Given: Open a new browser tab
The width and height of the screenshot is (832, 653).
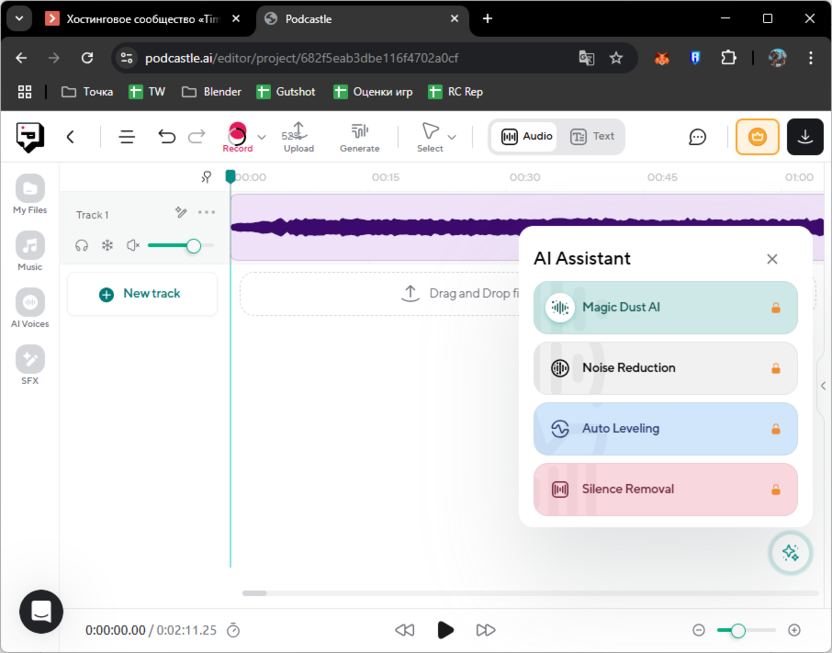Looking at the screenshot, I should tap(487, 19).
